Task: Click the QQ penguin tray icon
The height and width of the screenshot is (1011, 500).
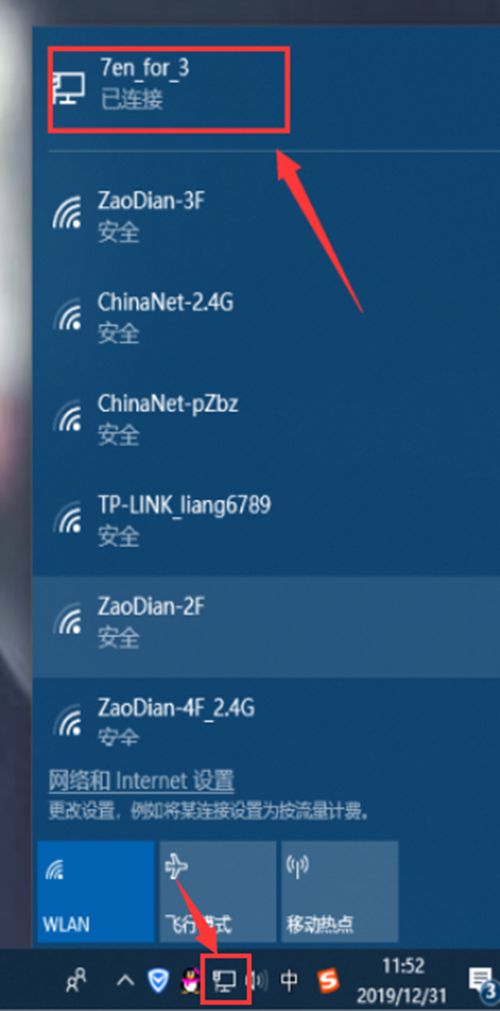Action: [190, 981]
